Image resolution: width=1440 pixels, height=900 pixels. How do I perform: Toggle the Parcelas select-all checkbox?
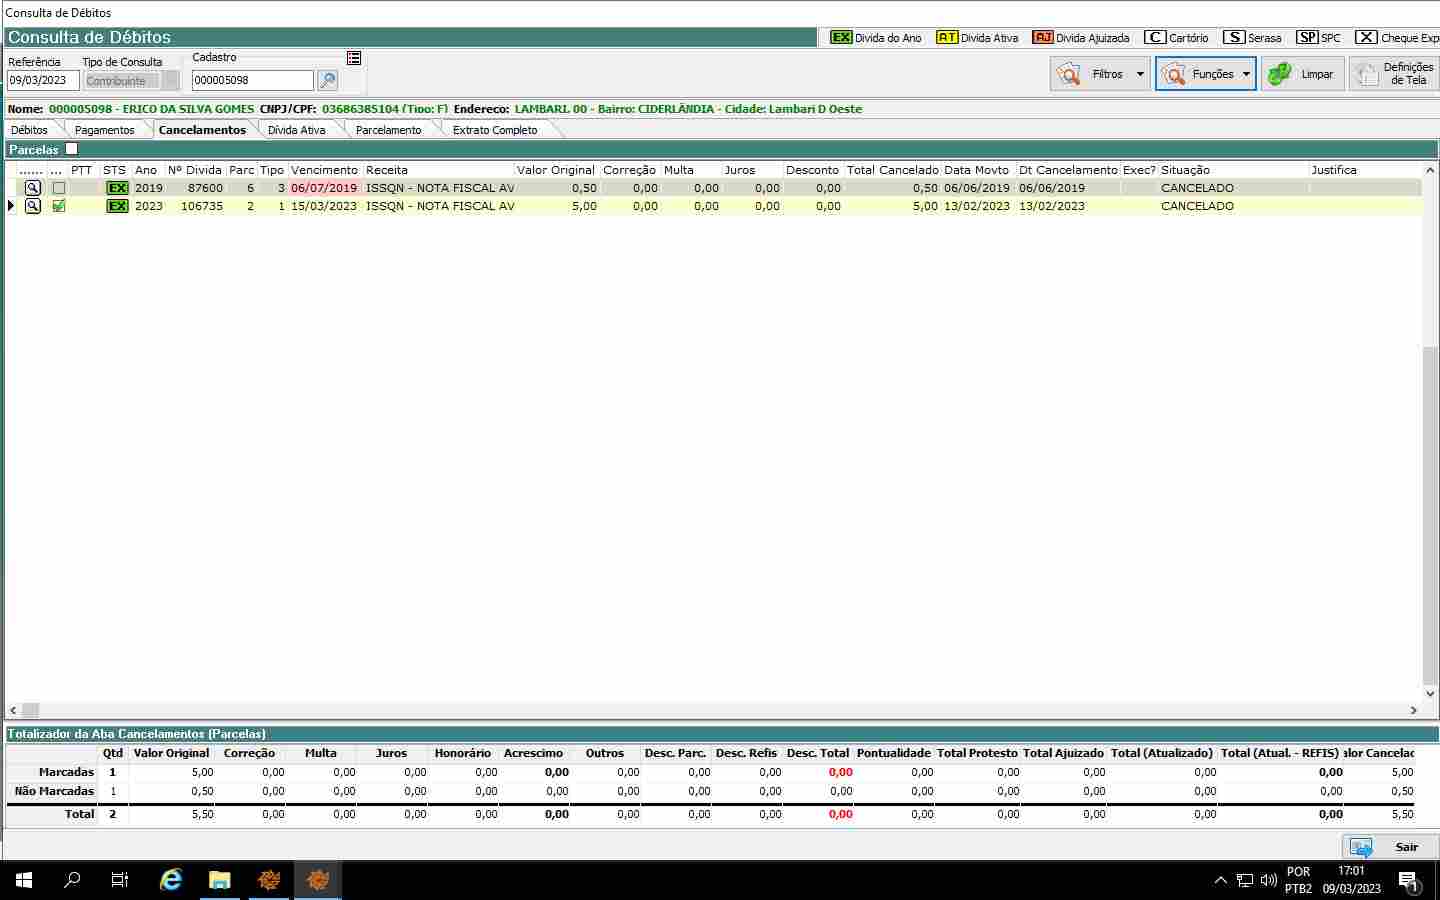tap(72, 149)
